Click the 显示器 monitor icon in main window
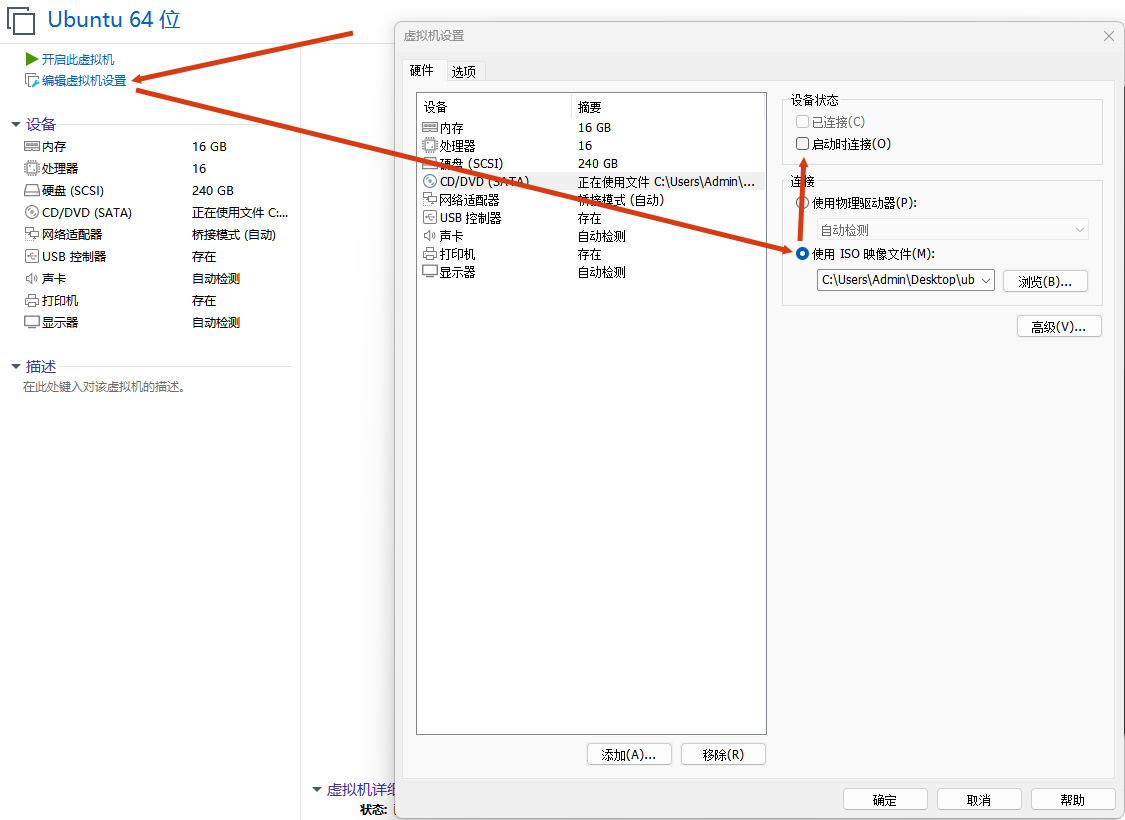This screenshot has height=820, width=1125. tap(32, 322)
